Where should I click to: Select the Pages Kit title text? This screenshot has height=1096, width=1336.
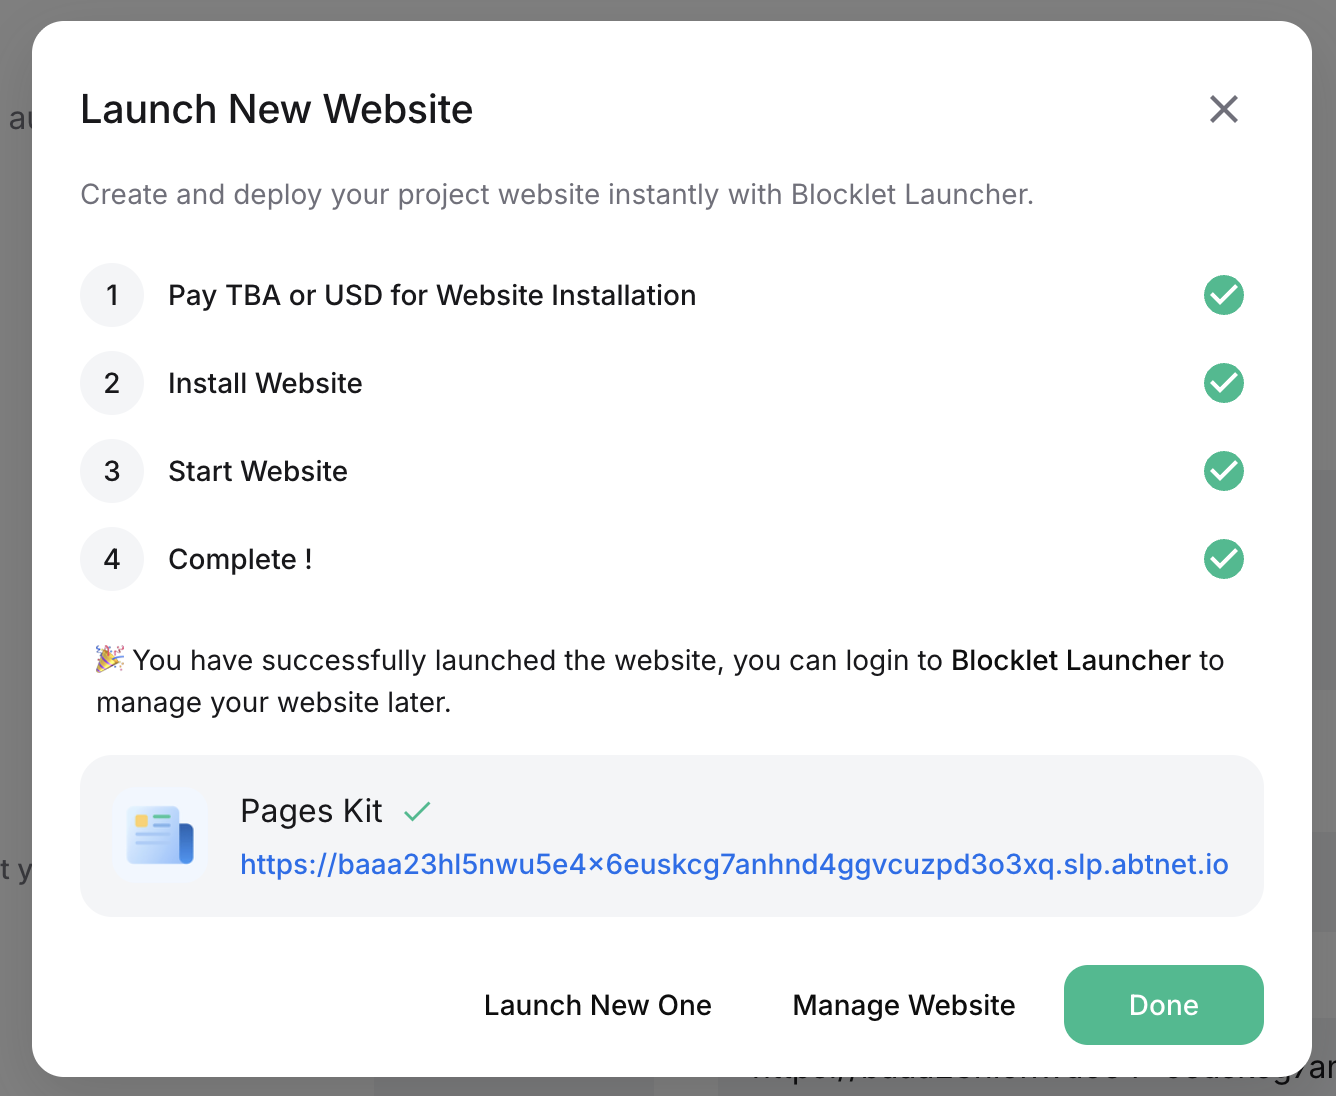[311, 811]
